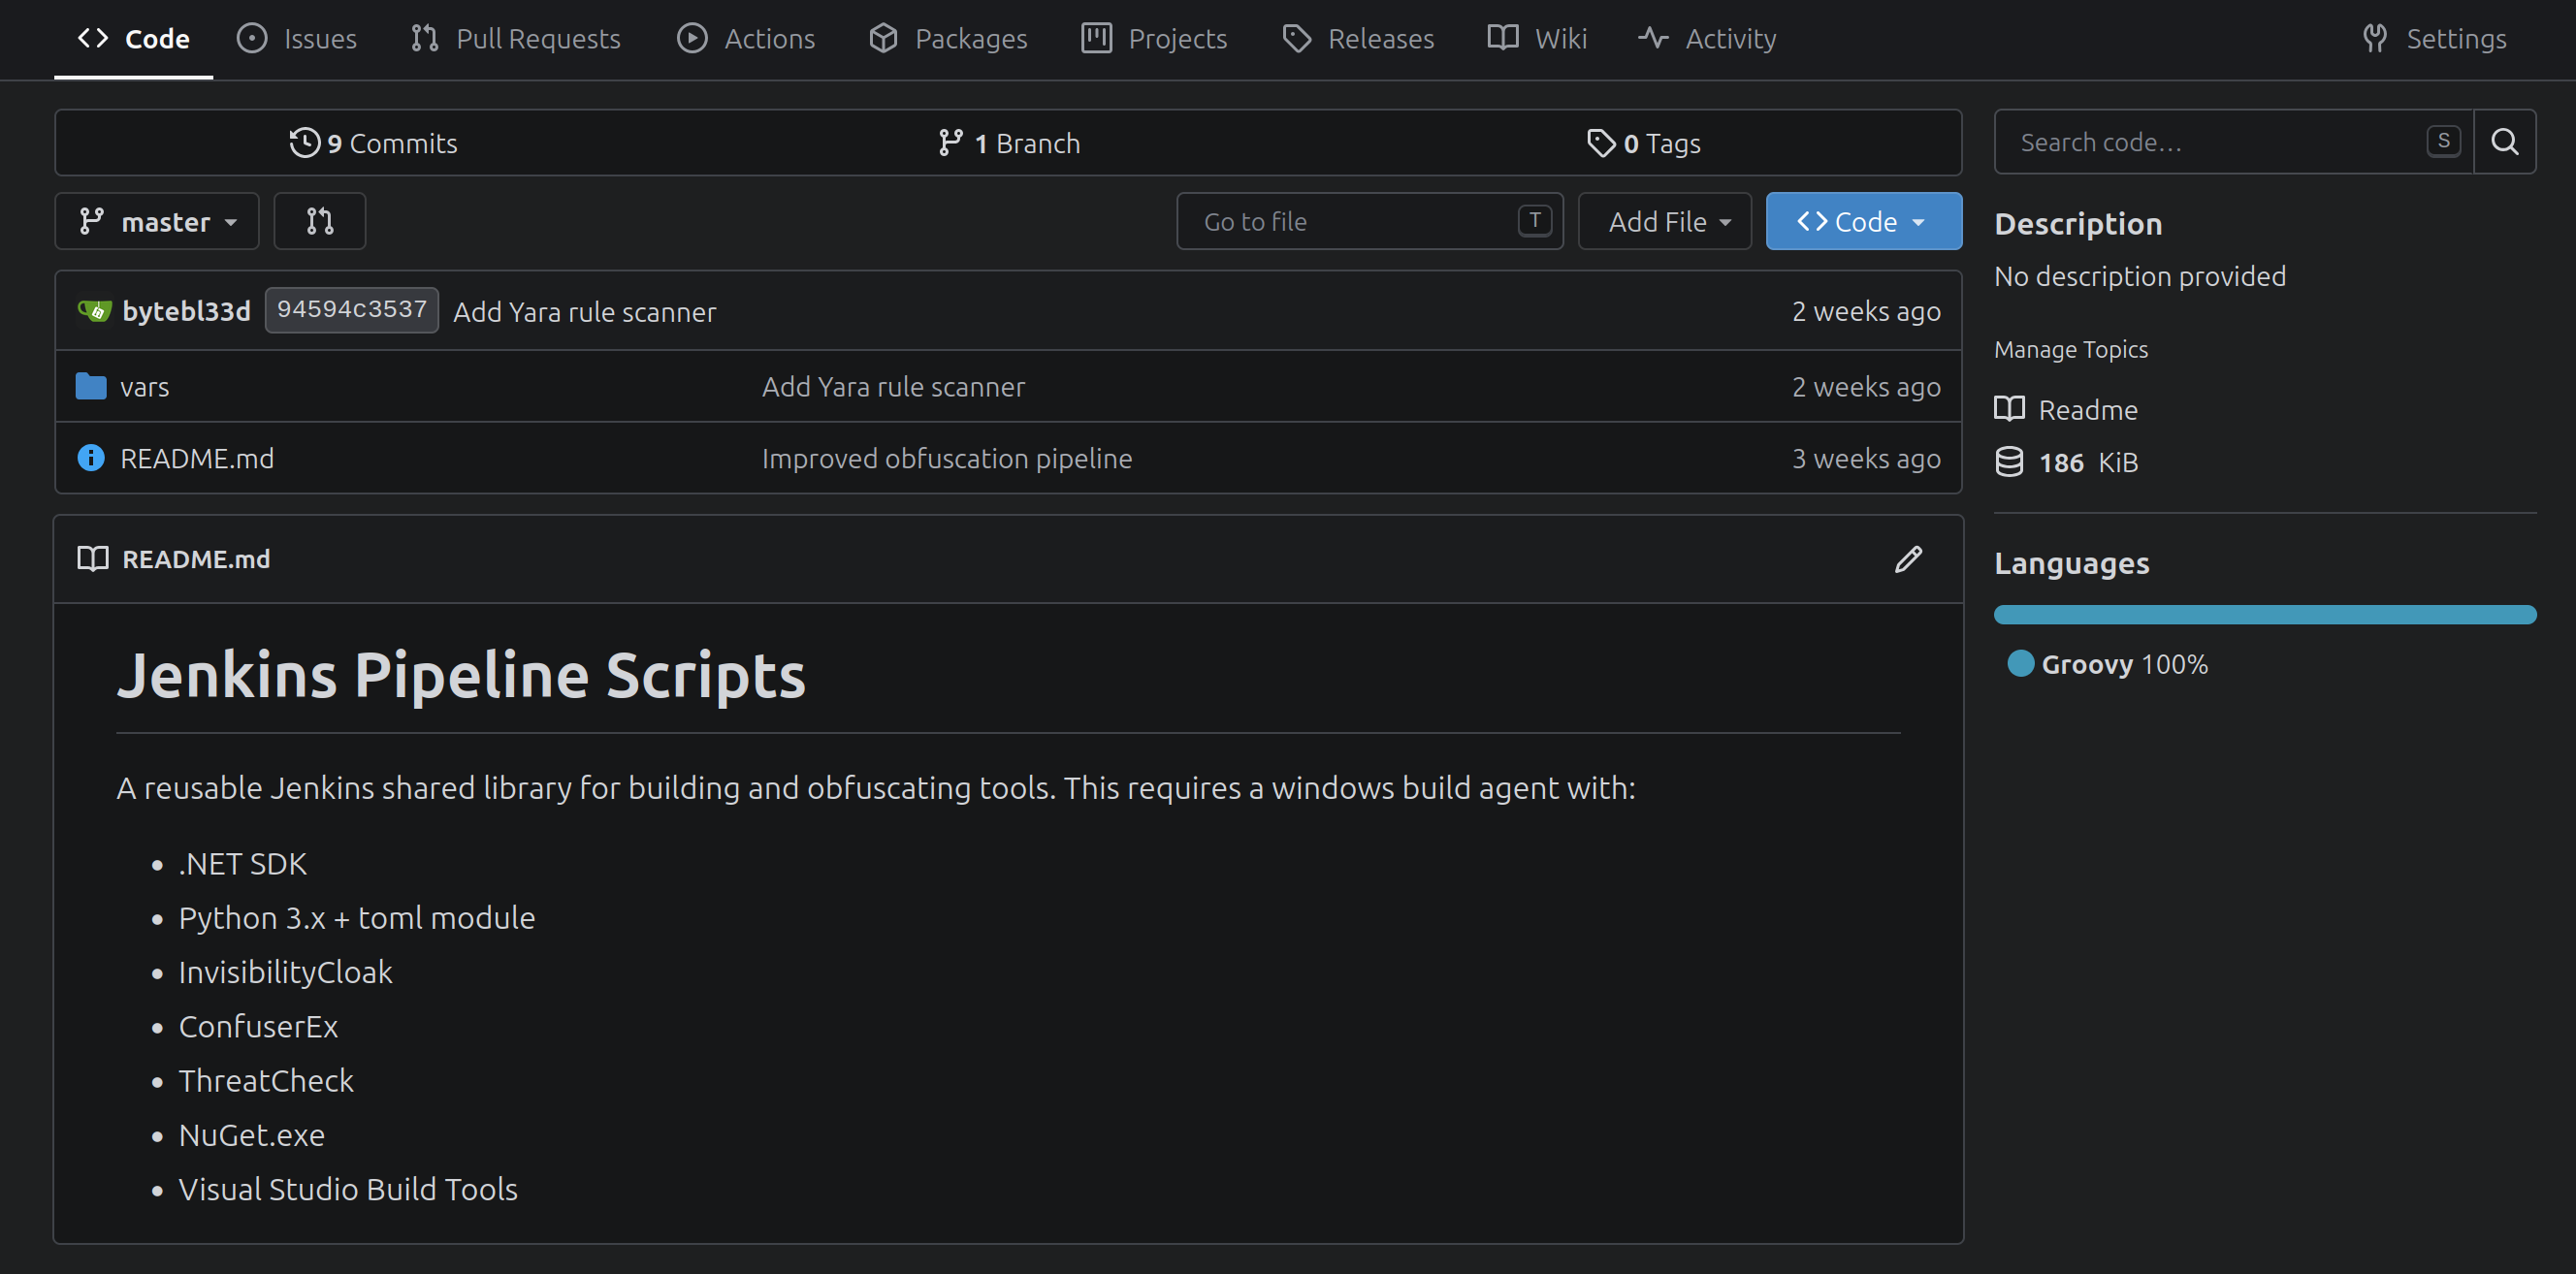Open the Wiki tab

[x=1536, y=39]
